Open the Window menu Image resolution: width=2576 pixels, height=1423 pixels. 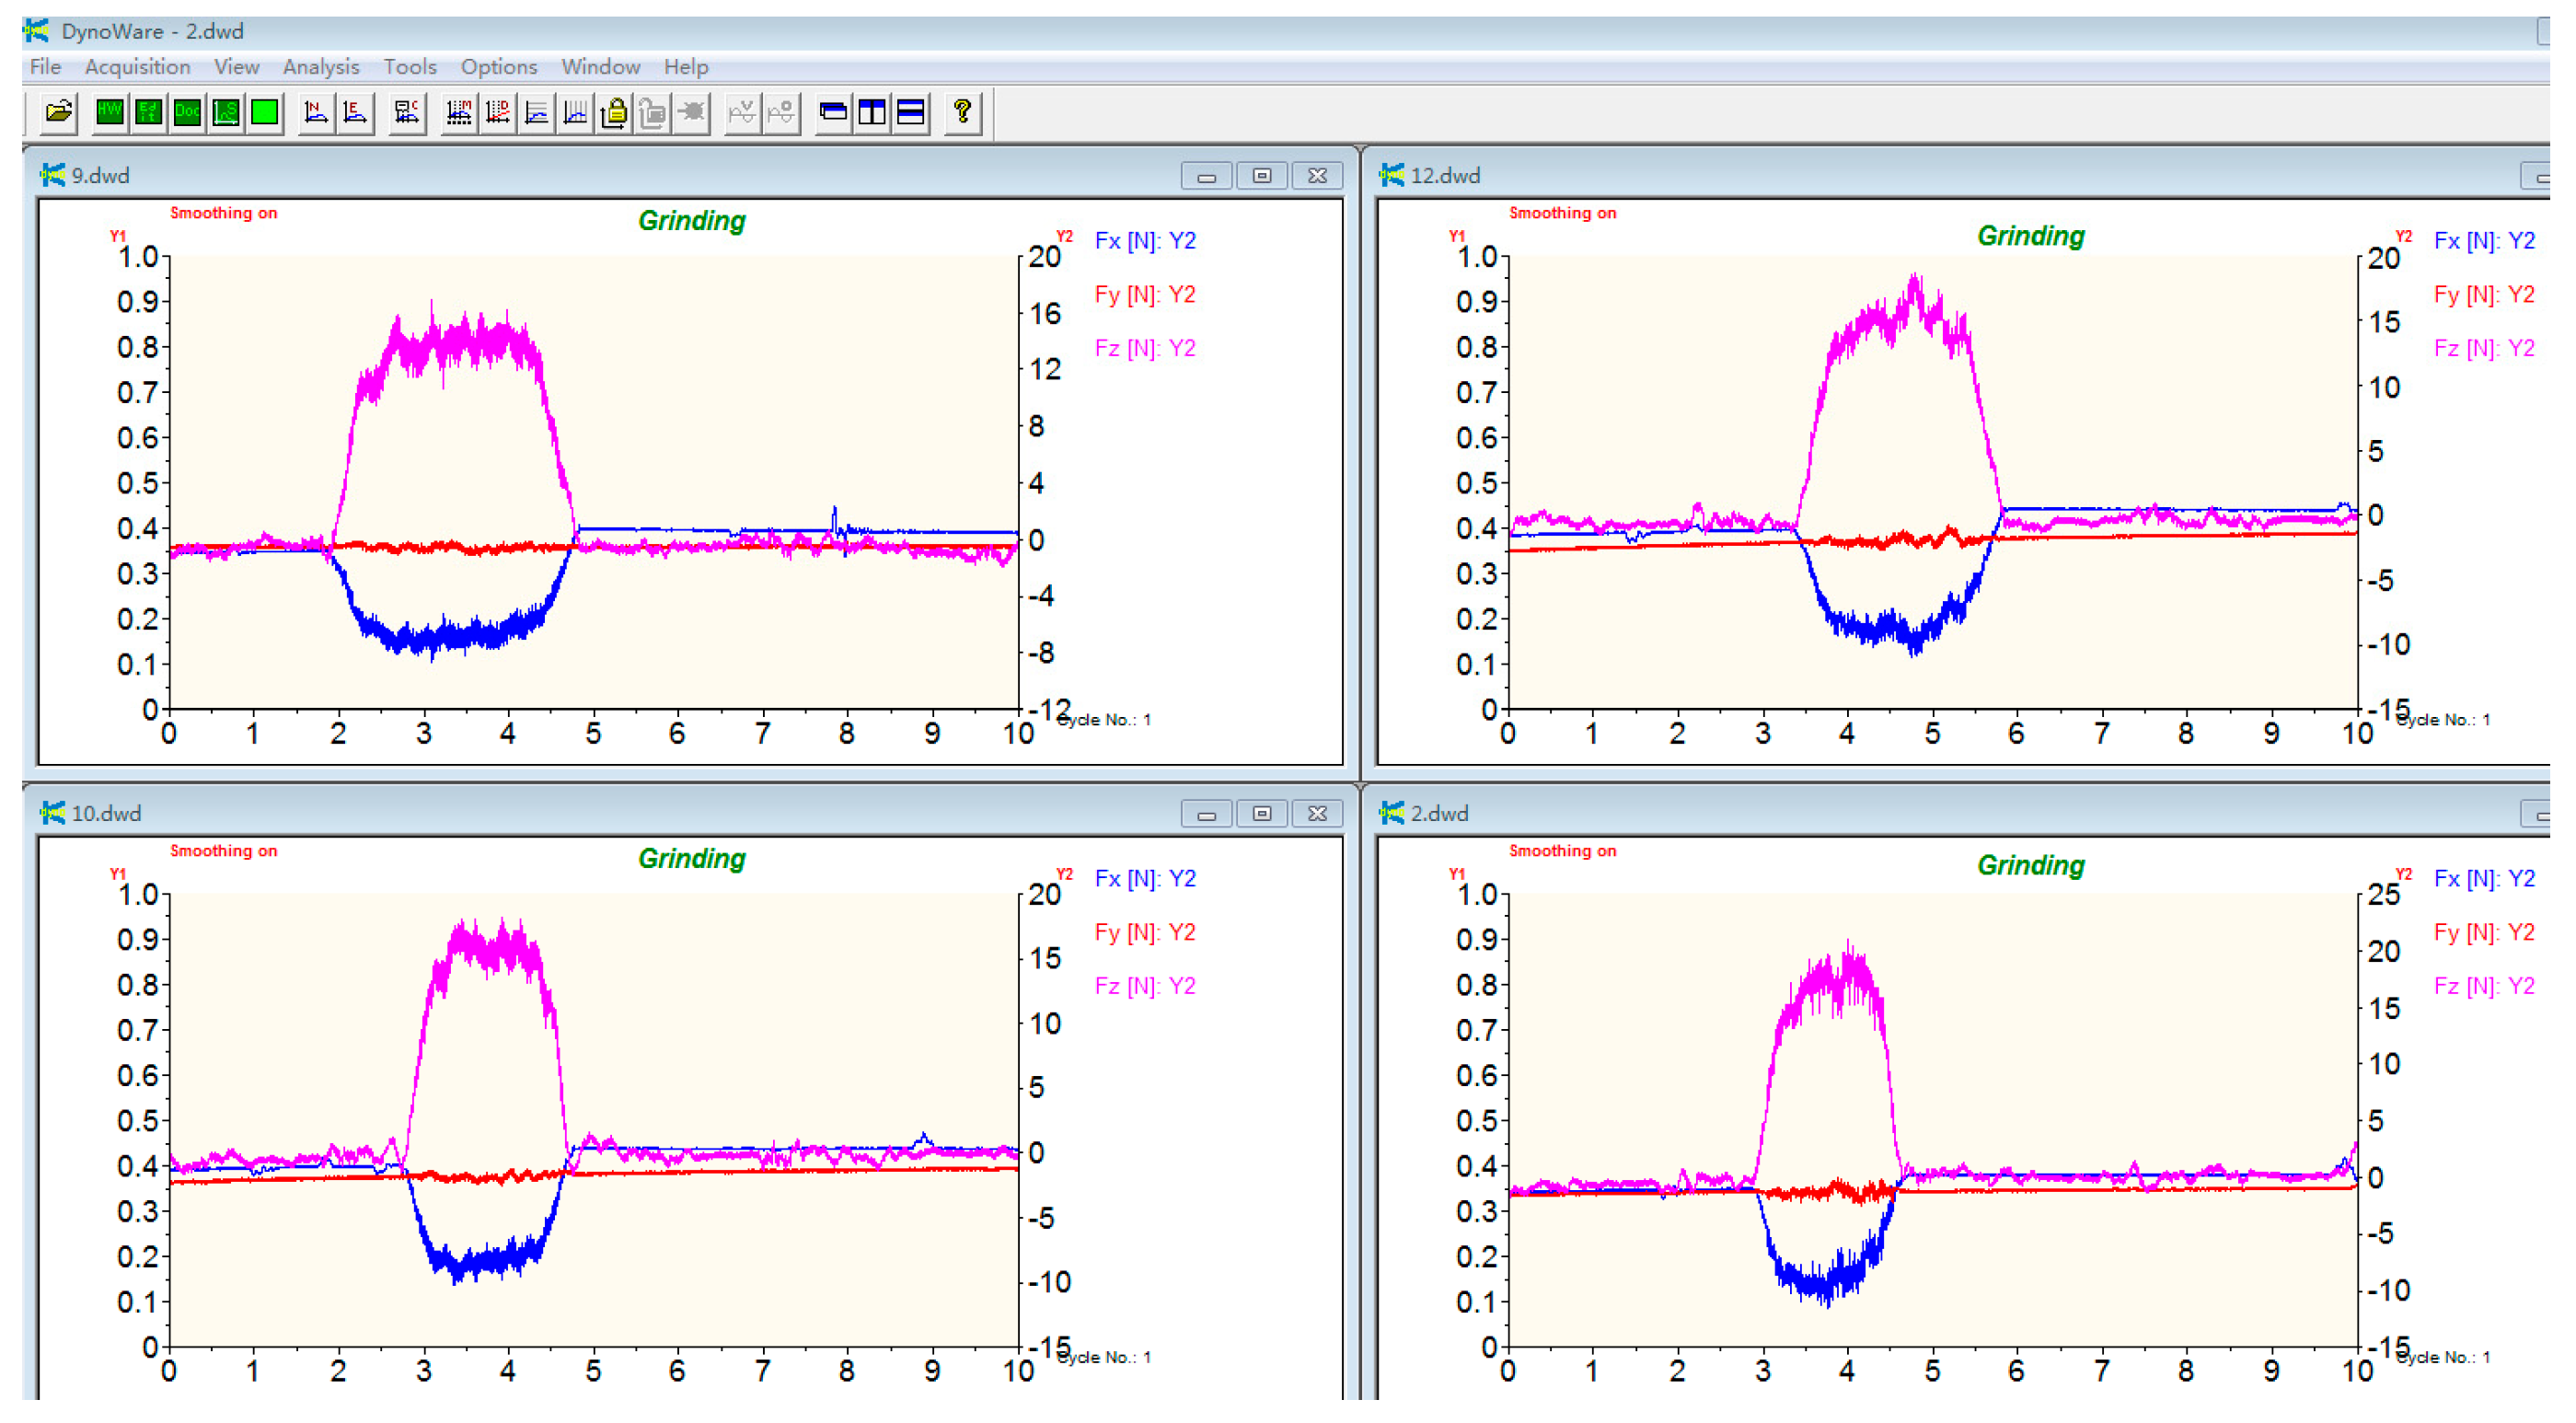point(600,67)
